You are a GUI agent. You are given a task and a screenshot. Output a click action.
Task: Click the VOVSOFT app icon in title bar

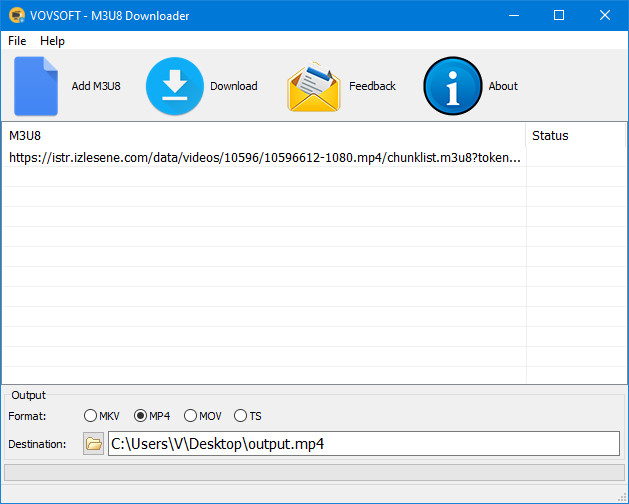click(x=17, y=16)
